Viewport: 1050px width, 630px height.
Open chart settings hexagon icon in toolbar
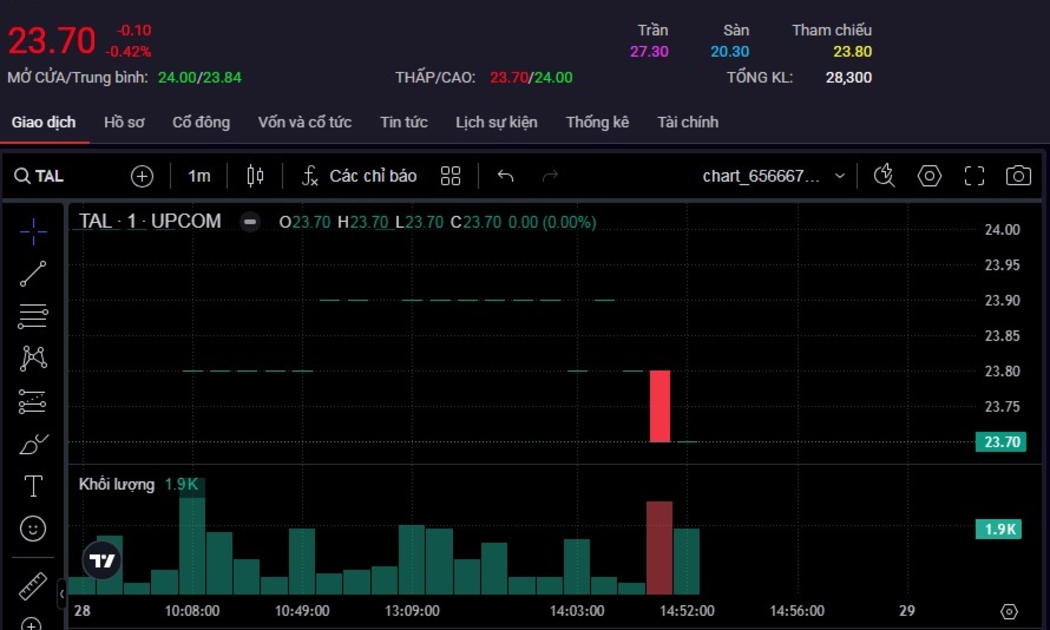pyautogui.click(x=930, y=176)
